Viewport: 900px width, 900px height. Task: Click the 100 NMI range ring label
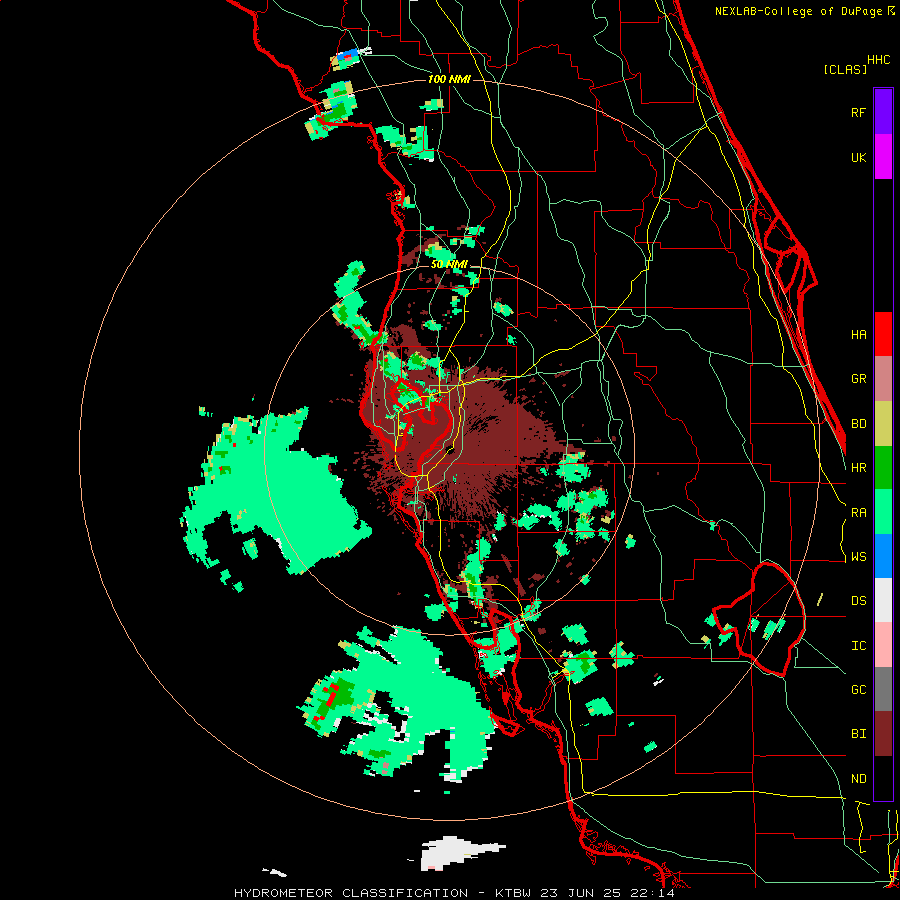[x=449, y=79]
